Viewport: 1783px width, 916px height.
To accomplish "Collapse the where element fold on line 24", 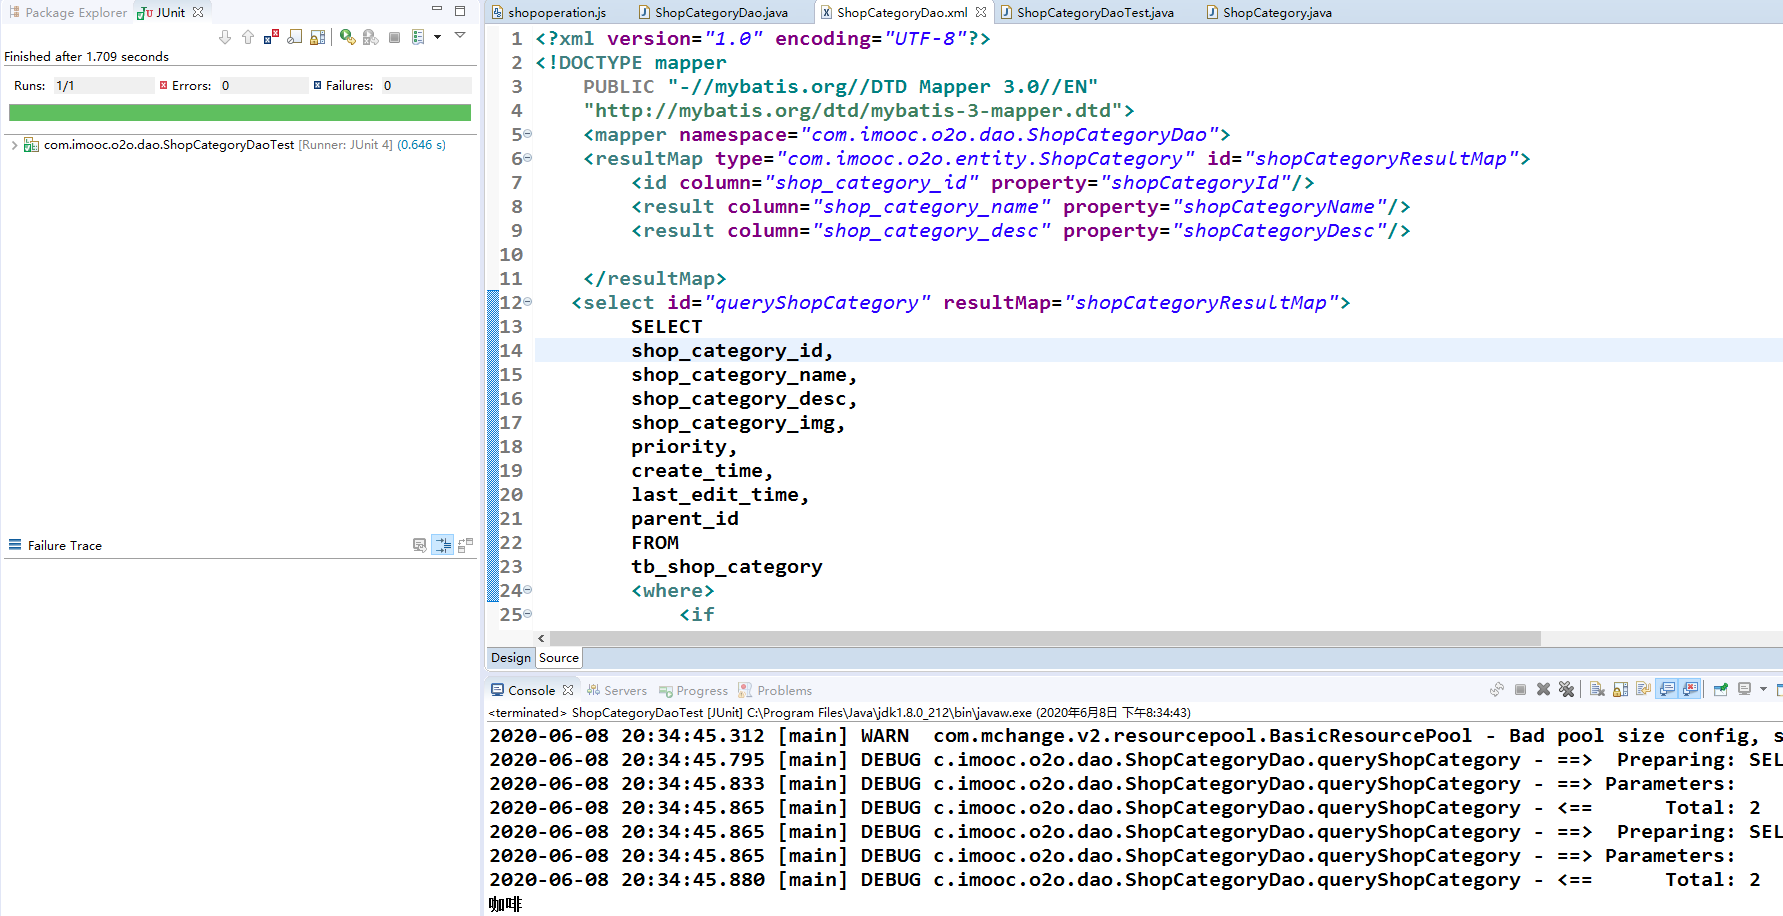I will coord(527,590).
